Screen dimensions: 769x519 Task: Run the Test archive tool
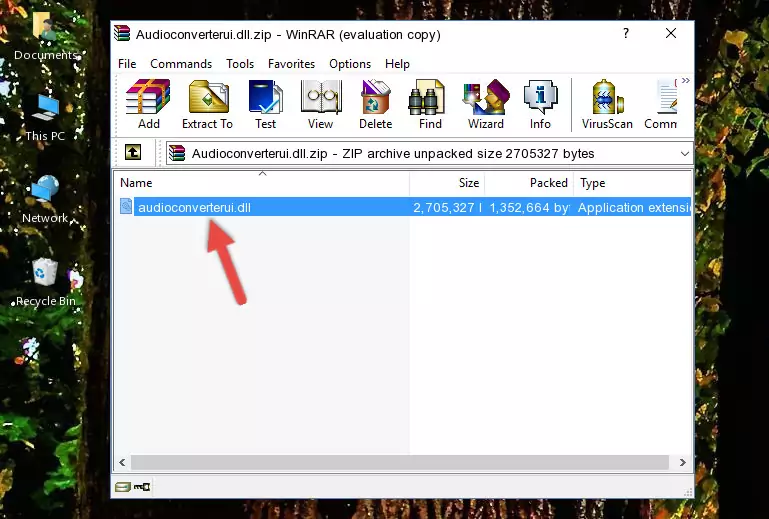265,104
